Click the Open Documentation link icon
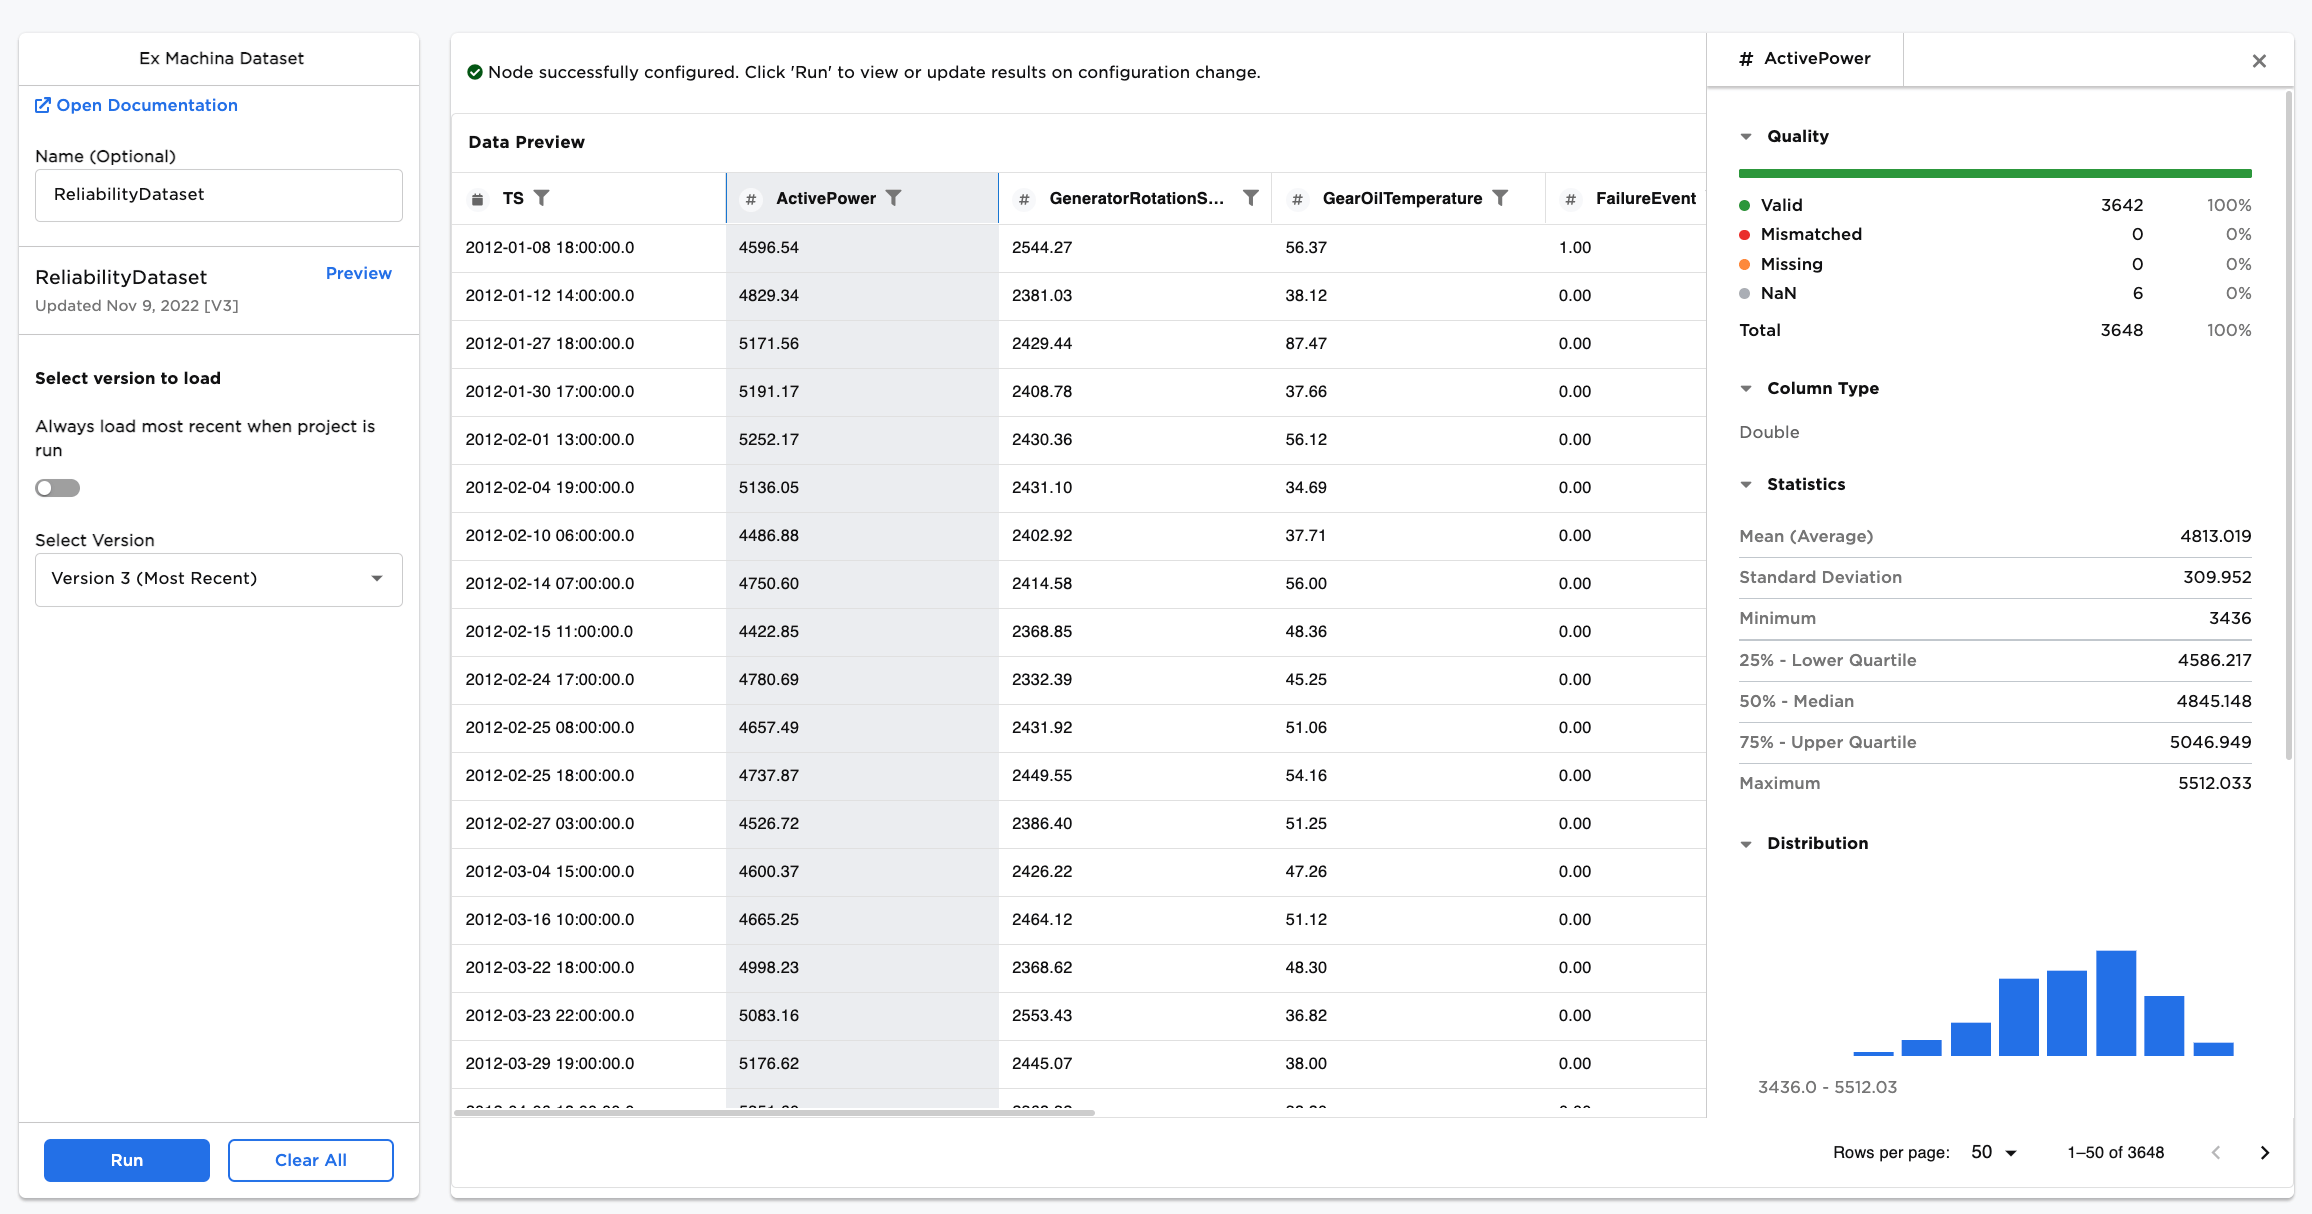 click(x=41, y=105)
